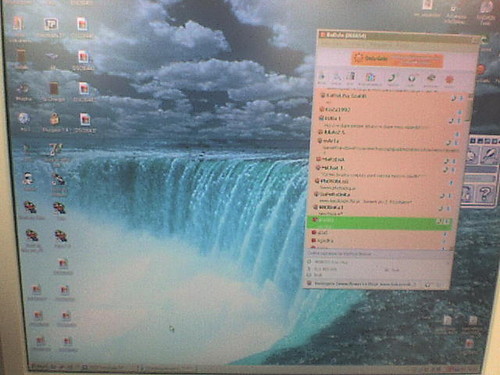Select the green highlighted contact row
Viewport: 500px width, 375px height.
tap(379, 223)
